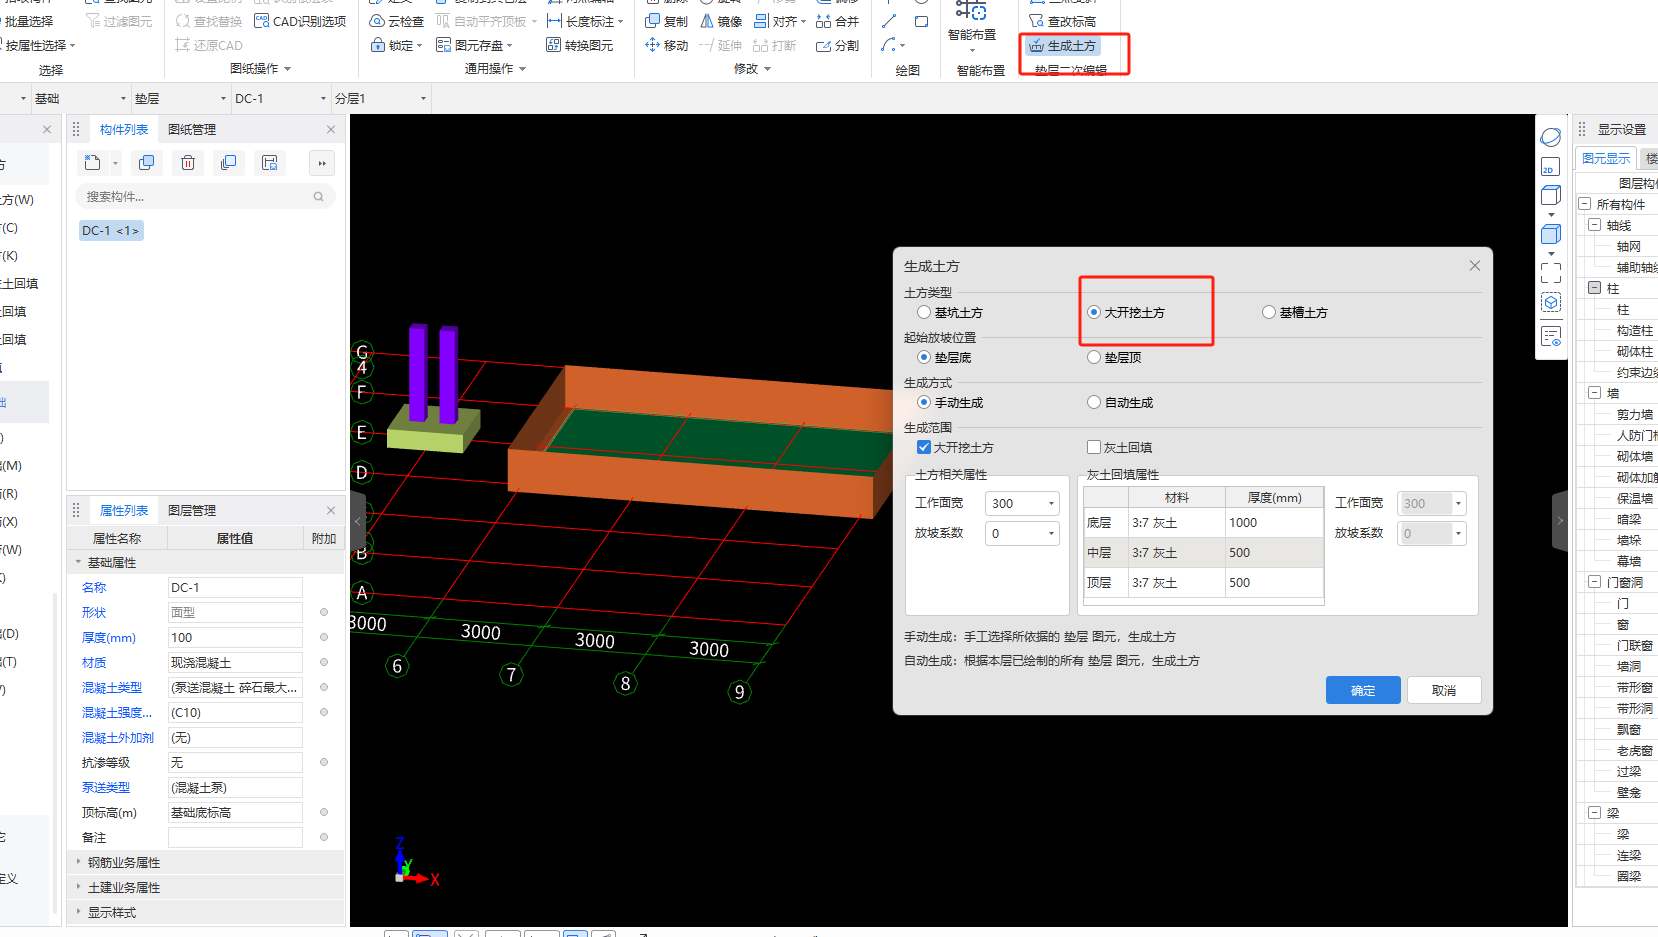Click the 分割 ribbon tool

click(838, 45)
